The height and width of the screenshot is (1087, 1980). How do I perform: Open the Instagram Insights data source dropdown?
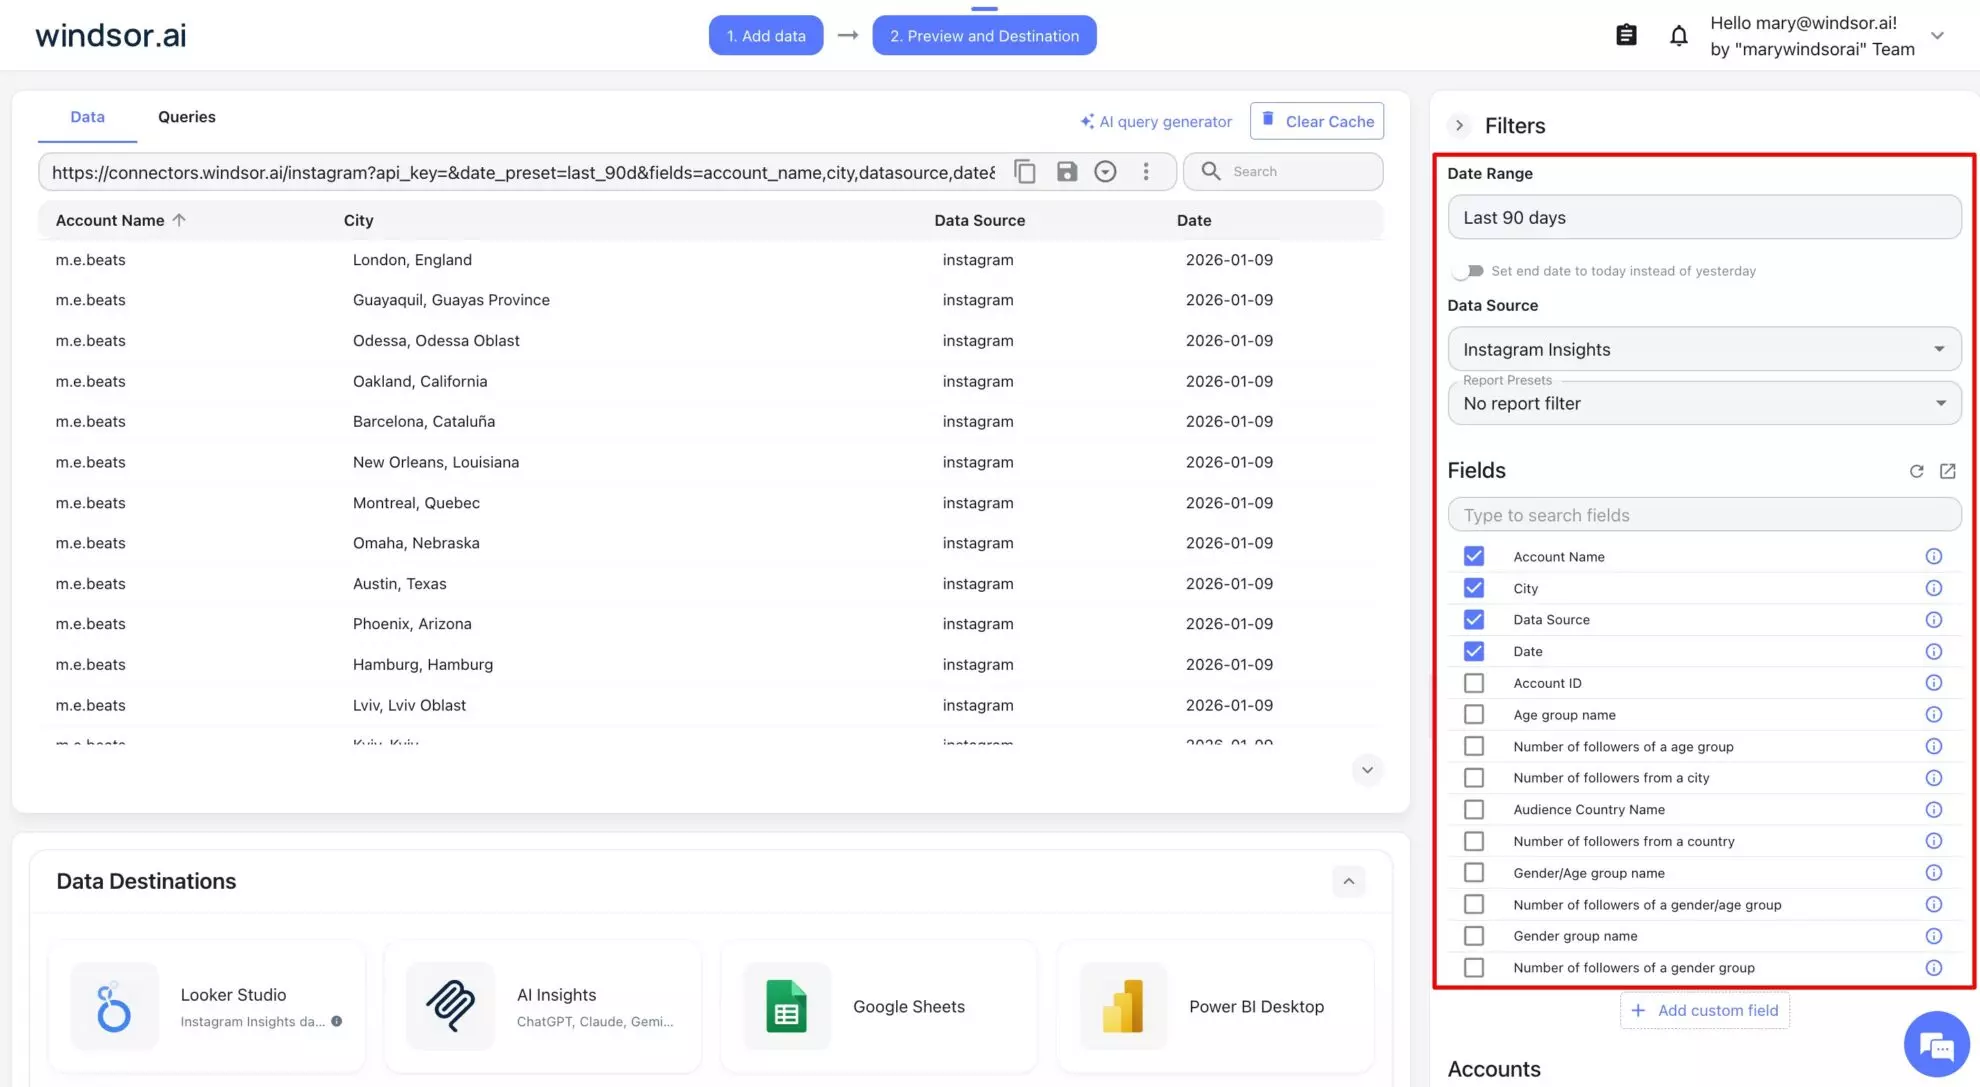point(1704,350)
